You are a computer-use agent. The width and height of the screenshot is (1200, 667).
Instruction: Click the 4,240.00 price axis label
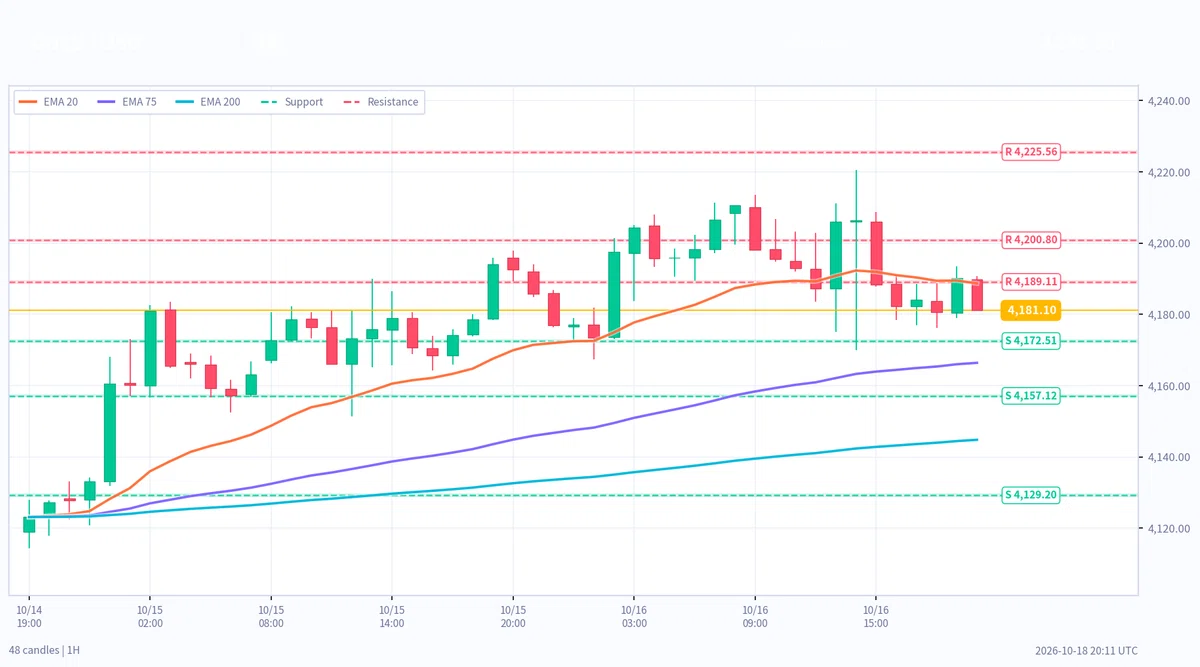[x=1168, y=101]
